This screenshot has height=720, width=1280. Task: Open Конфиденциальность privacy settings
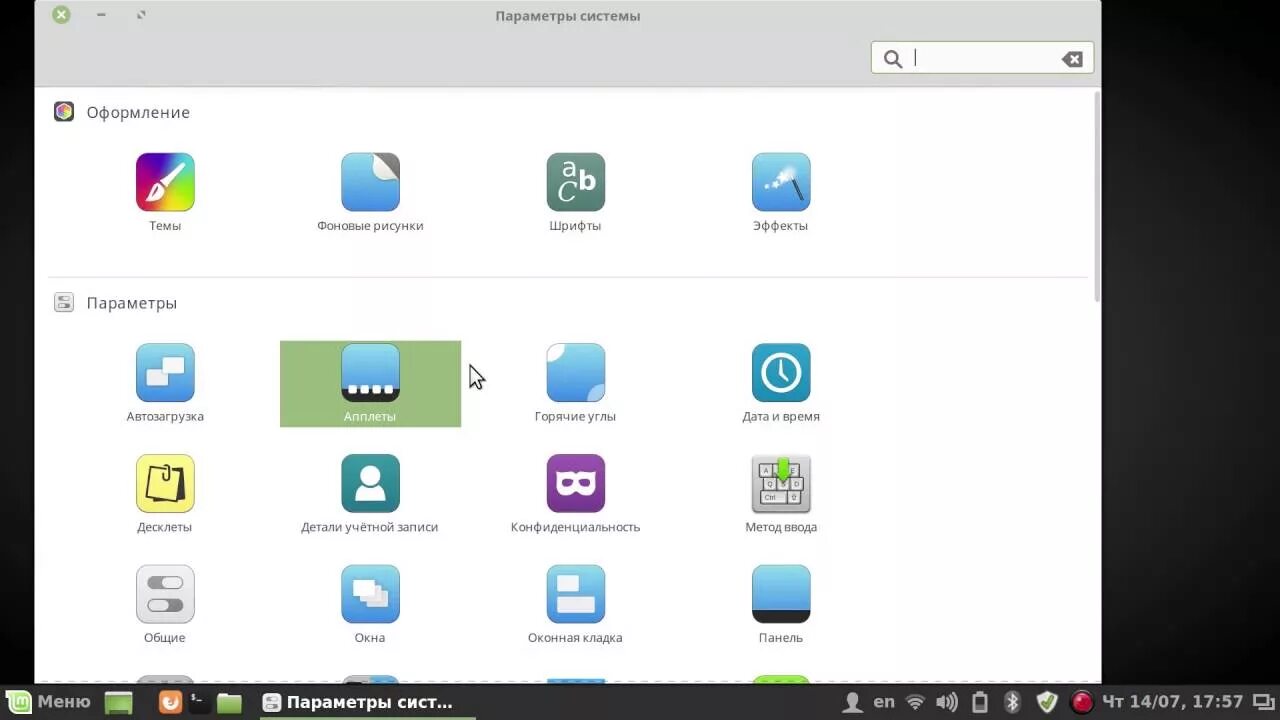tap(575, 484)
